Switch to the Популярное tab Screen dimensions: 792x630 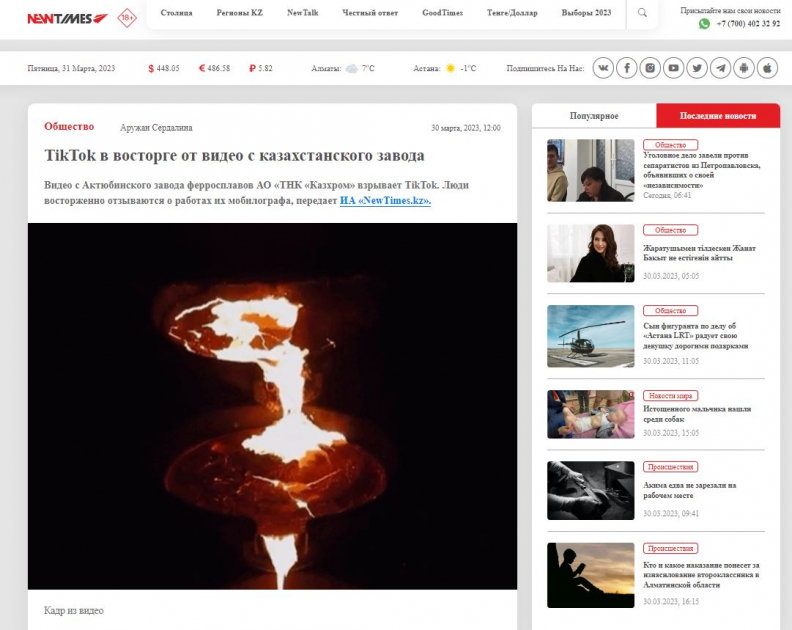[x=594, y=116]
